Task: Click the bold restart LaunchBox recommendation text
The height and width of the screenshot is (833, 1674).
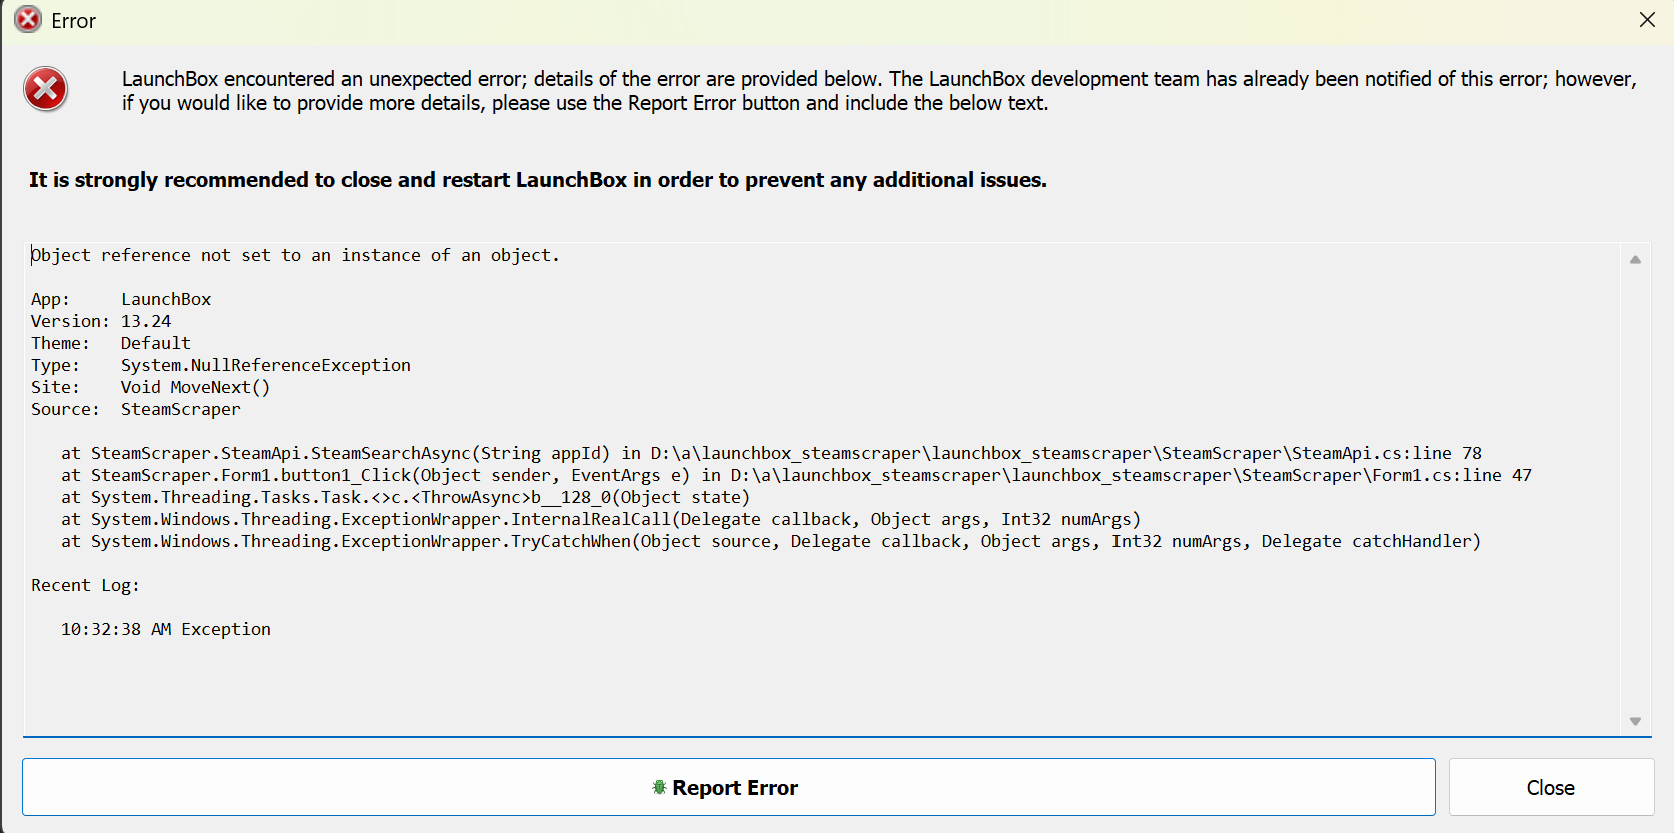Action: click(x=537, y=180)
